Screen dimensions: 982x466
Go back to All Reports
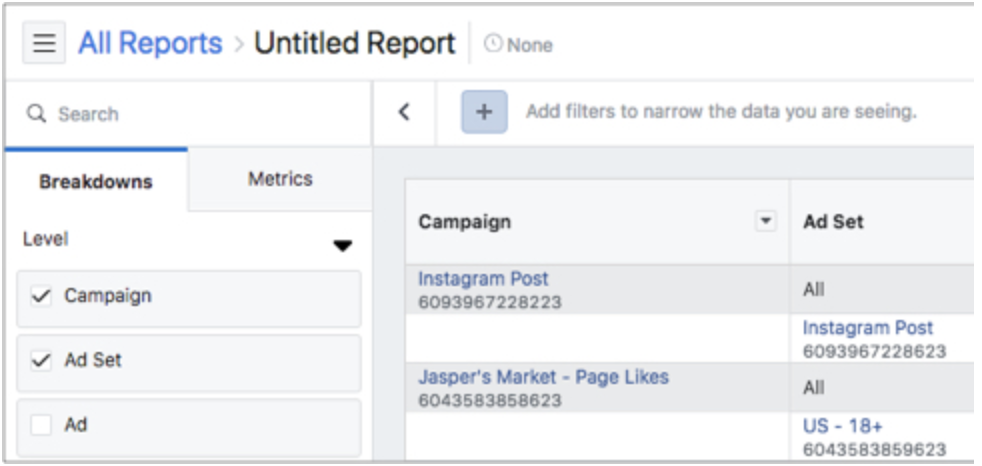150,44
